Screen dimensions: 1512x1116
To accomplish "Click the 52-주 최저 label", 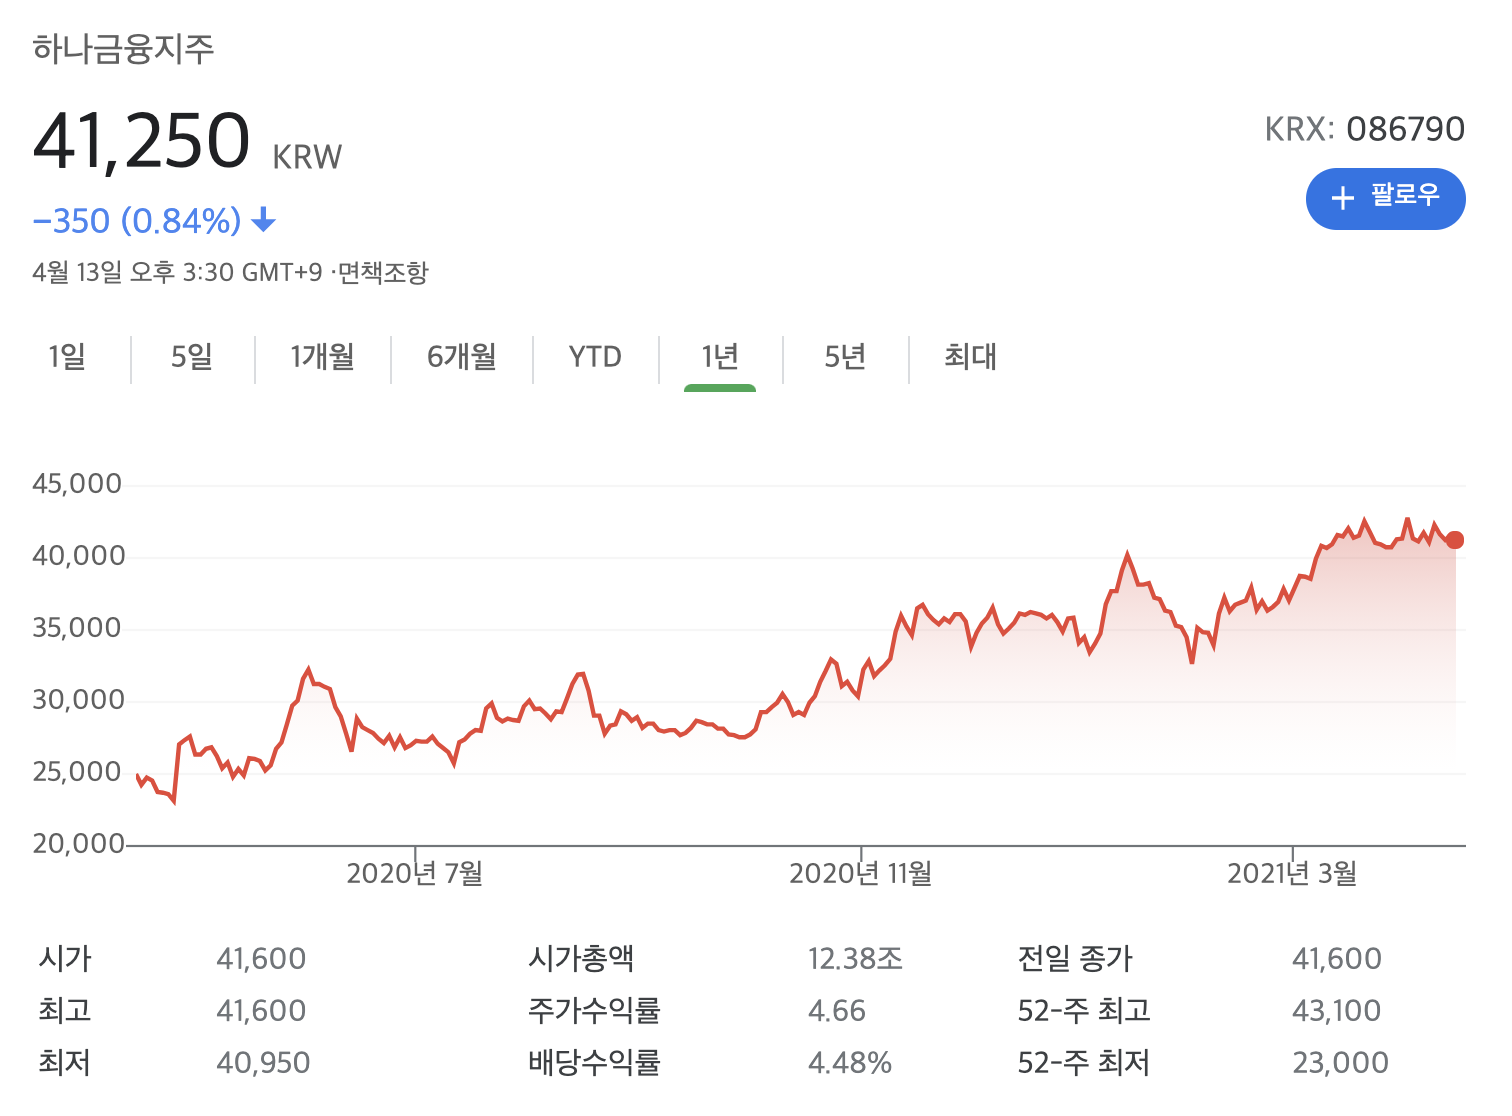I will [1084, 1062].
